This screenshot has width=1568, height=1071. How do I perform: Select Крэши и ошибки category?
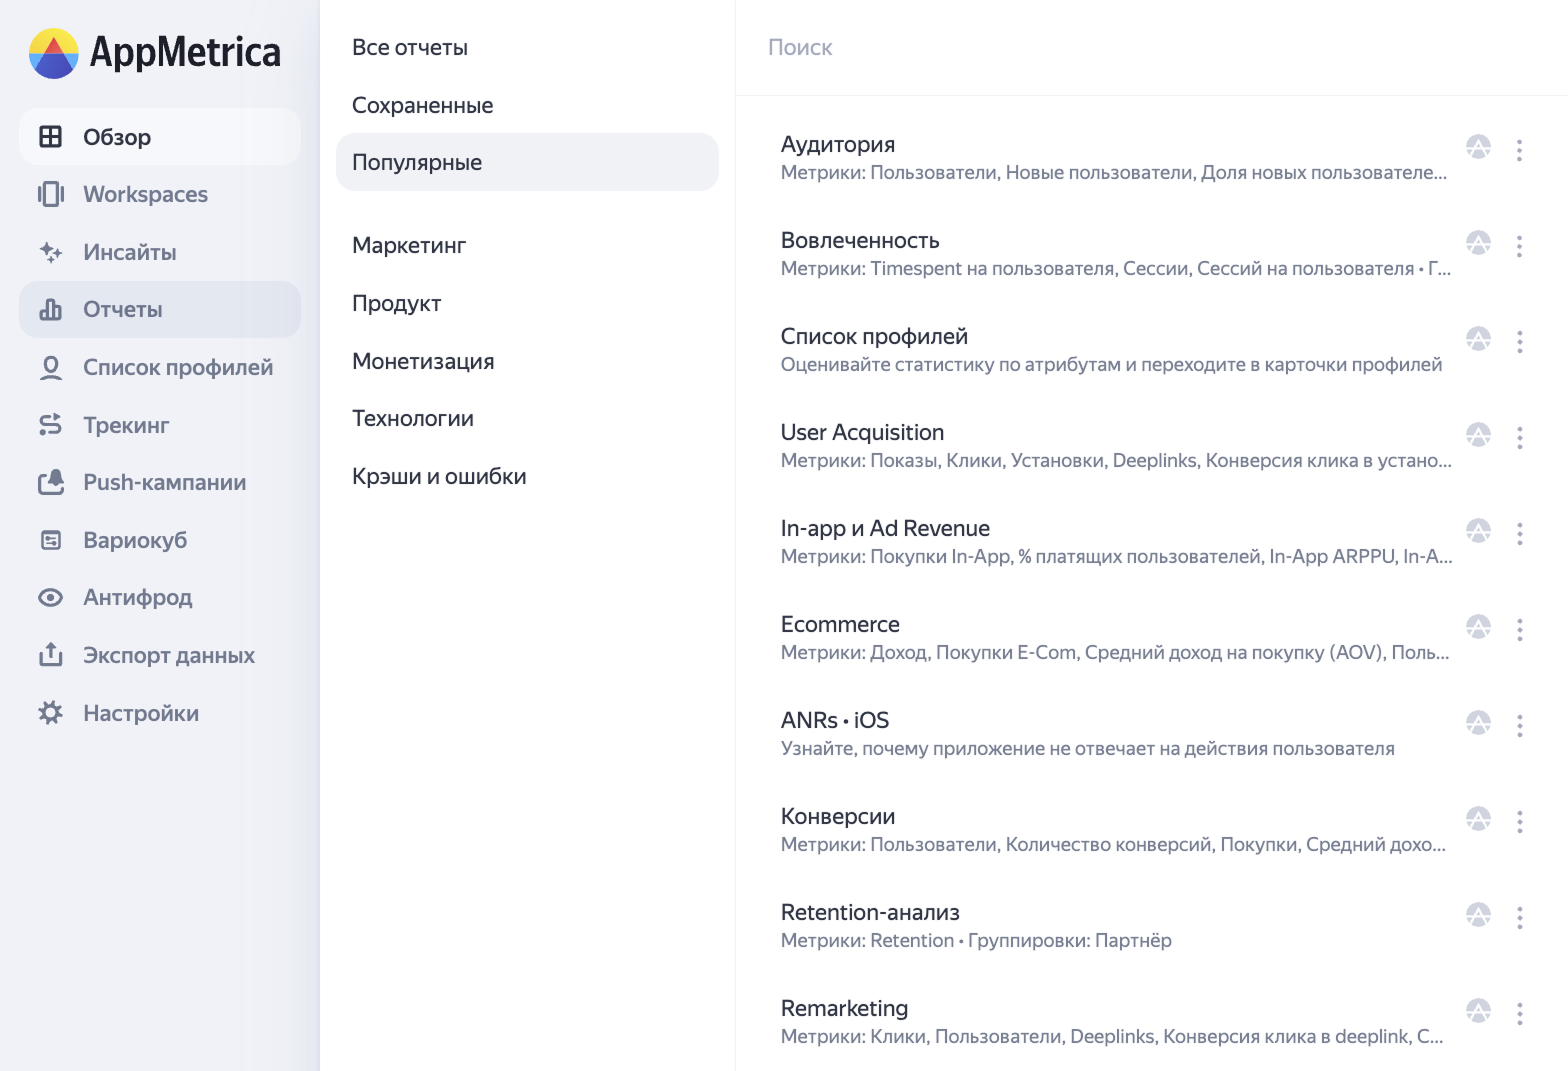click(439, 476)
